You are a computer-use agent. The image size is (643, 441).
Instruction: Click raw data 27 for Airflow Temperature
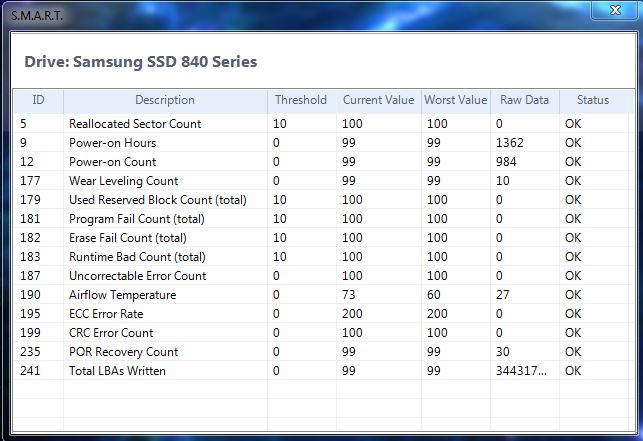coord(503,295)
